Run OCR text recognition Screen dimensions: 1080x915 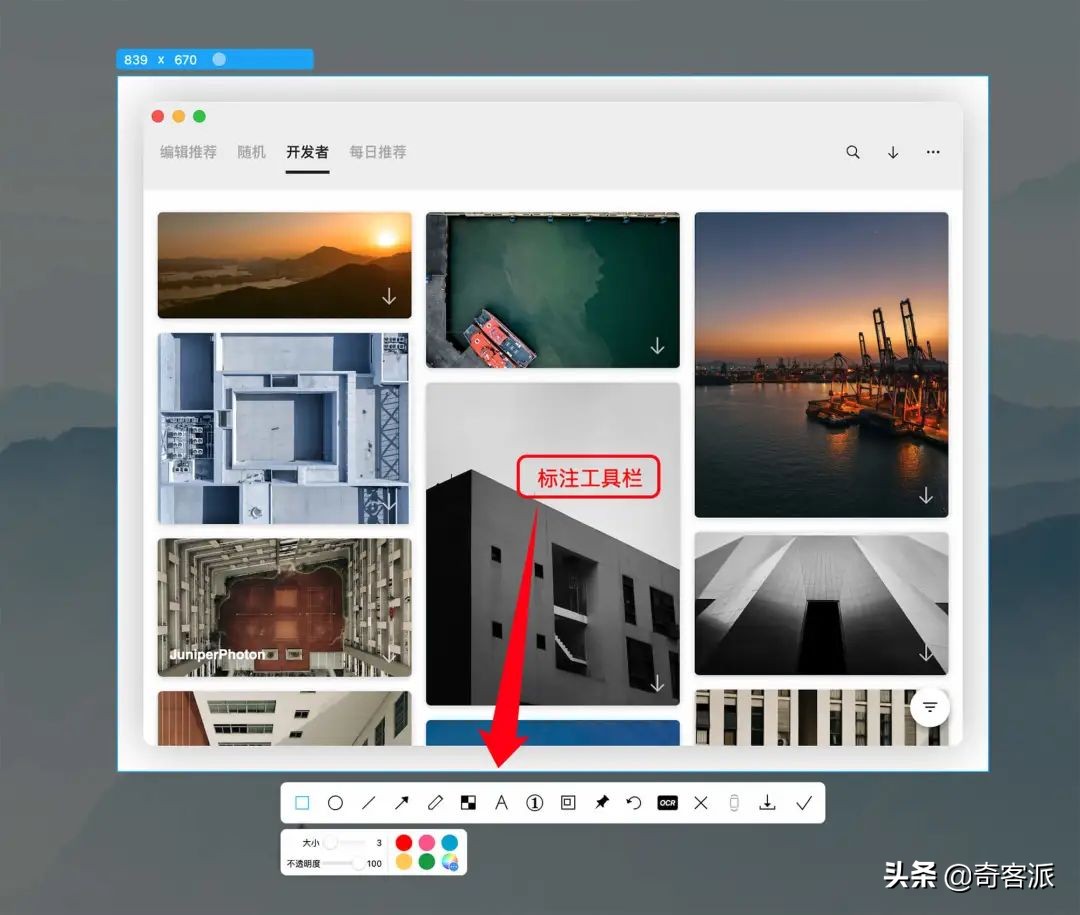[x=667, y=802]
